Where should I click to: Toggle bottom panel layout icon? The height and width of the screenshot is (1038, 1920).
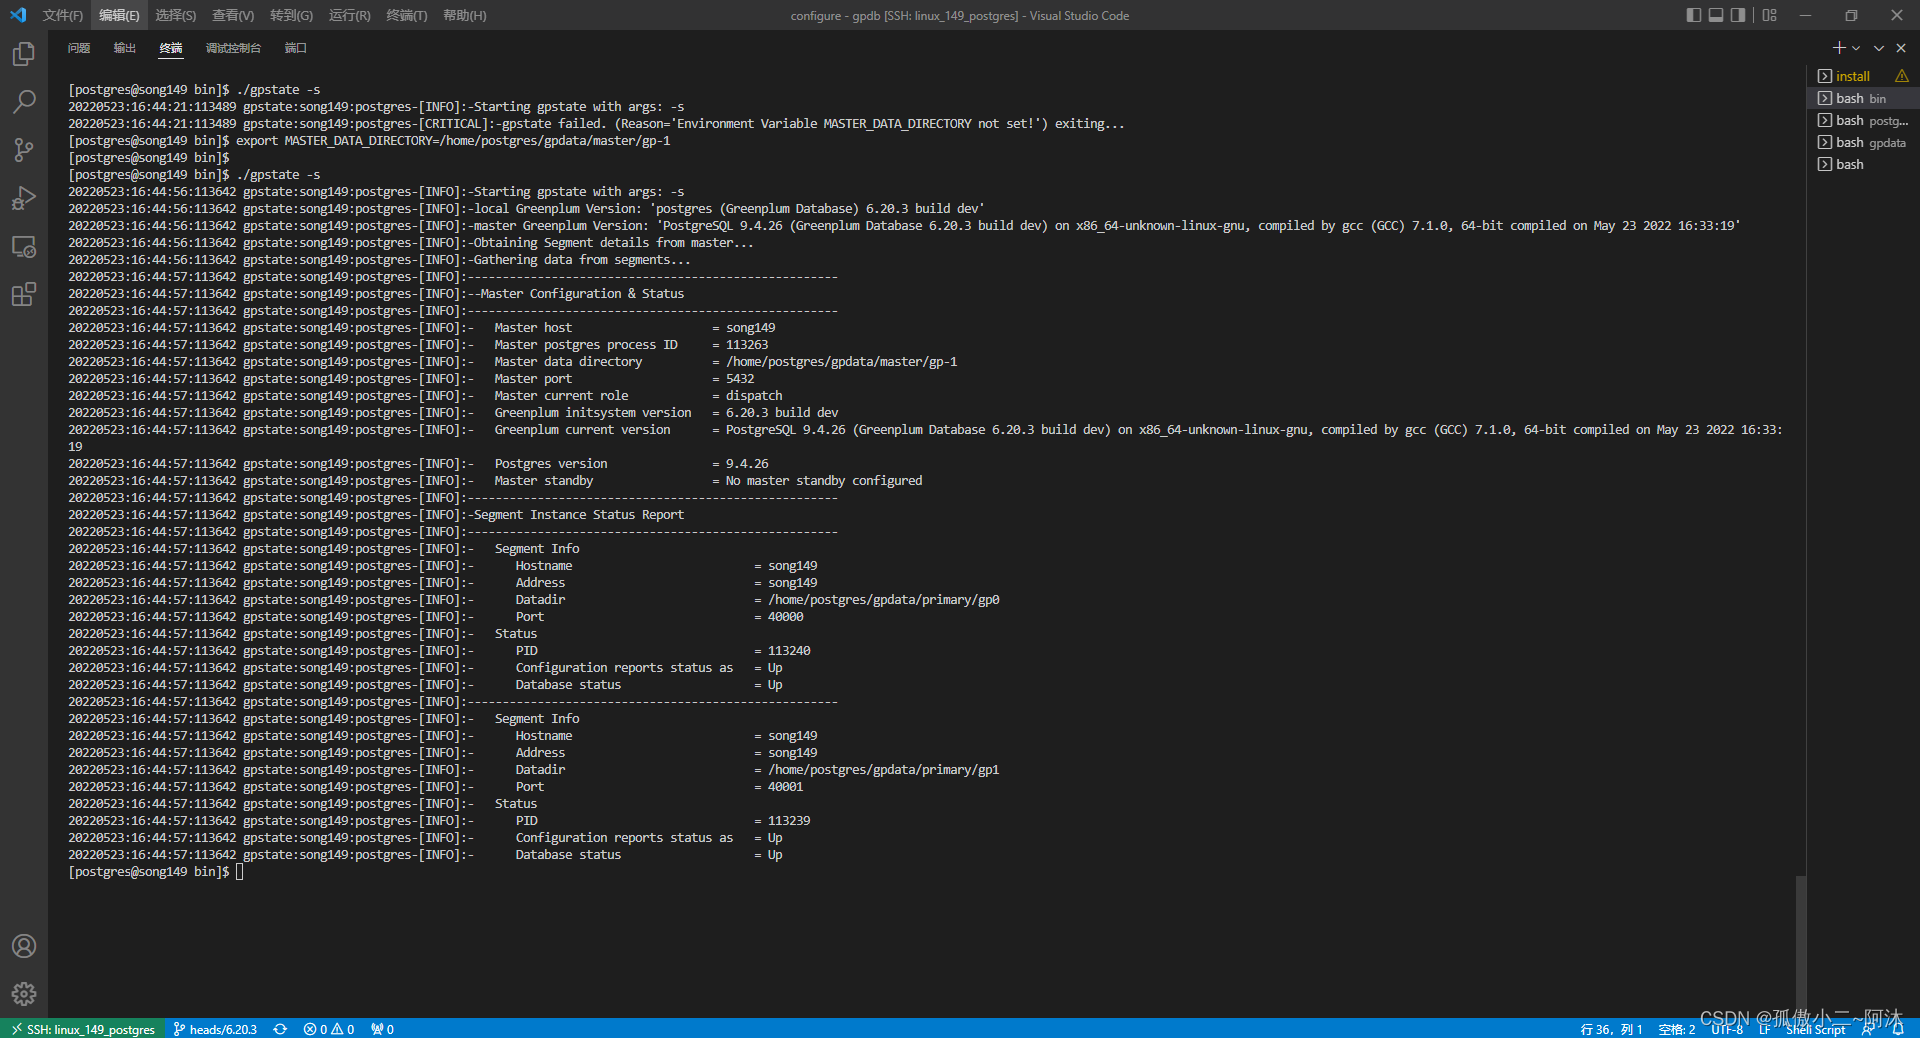[1716, 15]
